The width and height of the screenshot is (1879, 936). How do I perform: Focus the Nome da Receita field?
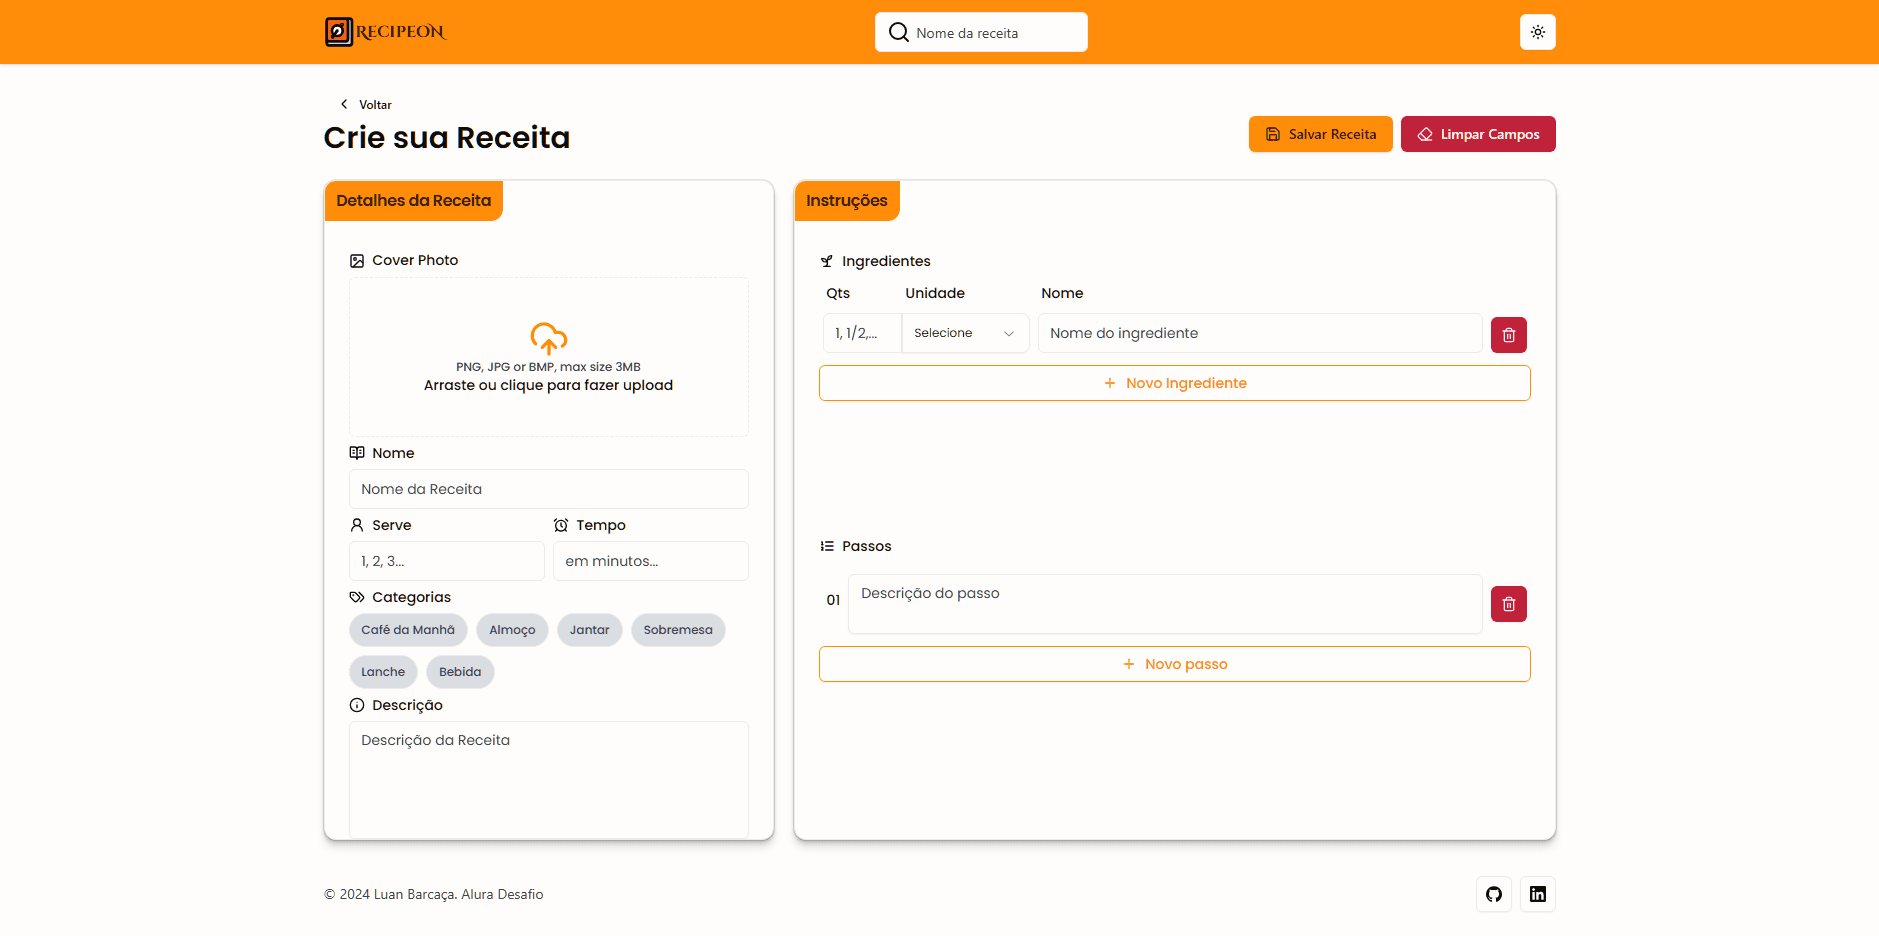pyautogui.click(x=548, y=489)
